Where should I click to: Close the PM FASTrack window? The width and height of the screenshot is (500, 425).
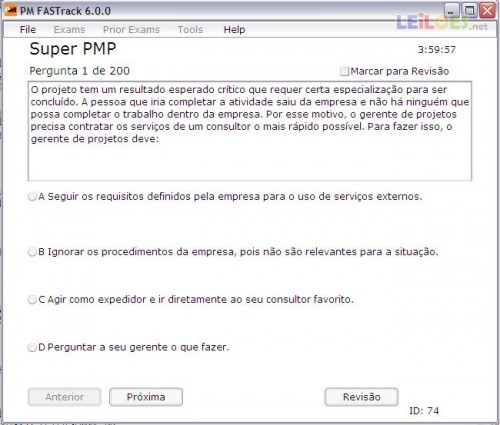pyautogui.click(x=487, y=10)
